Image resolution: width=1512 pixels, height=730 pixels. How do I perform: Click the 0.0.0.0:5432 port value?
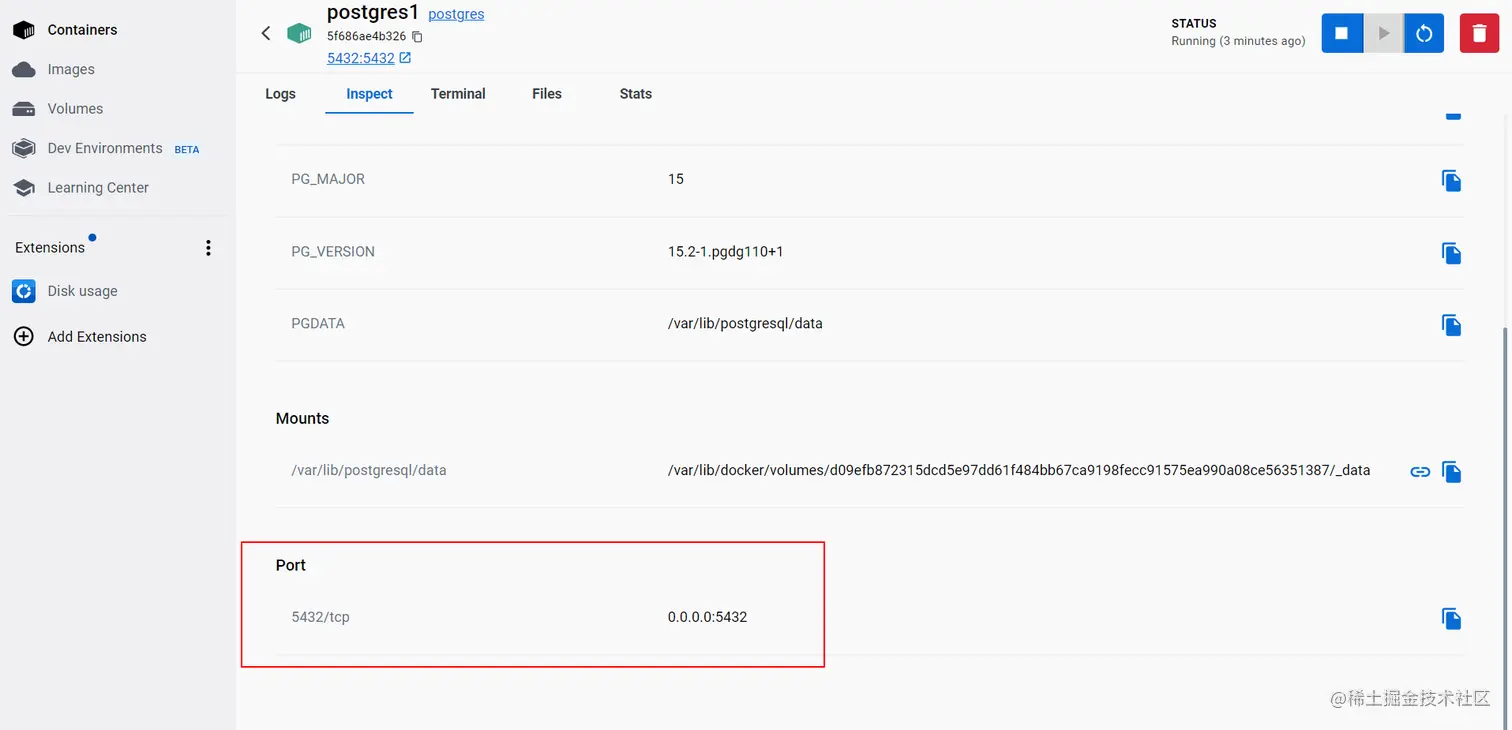(707, 617)
